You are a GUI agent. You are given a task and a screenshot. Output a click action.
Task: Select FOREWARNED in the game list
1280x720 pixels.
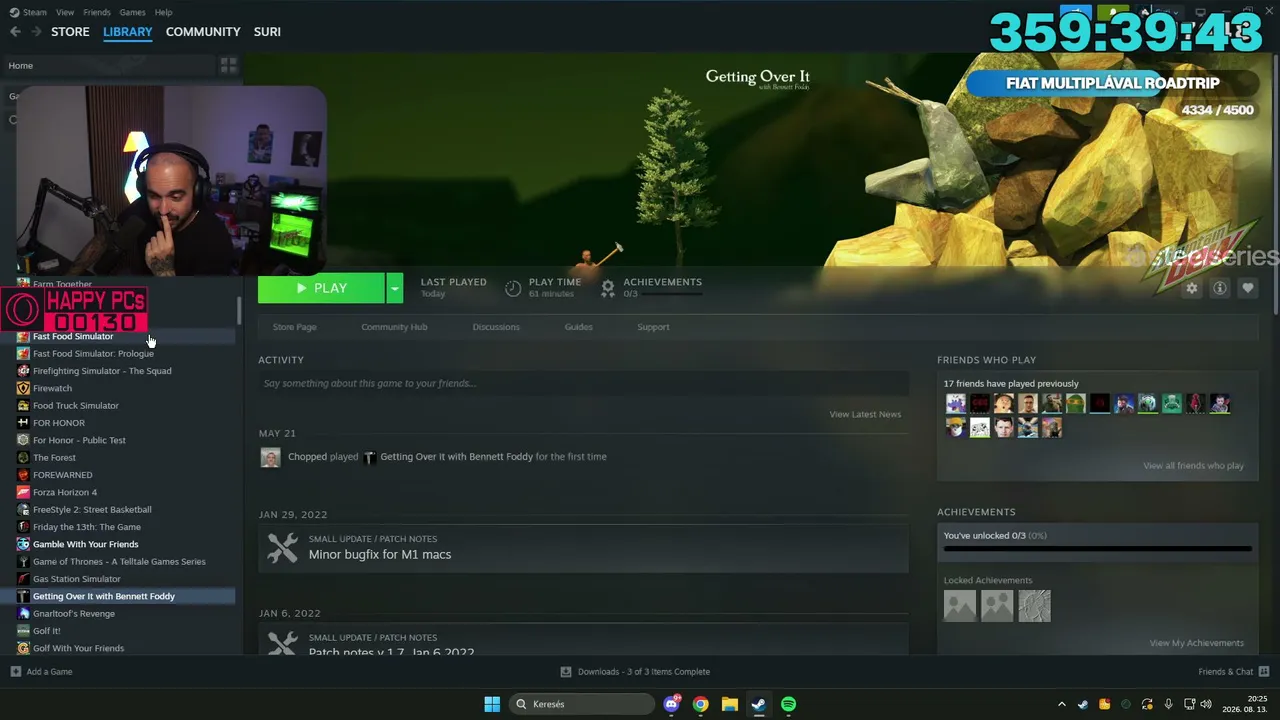(x=62, y=475)
